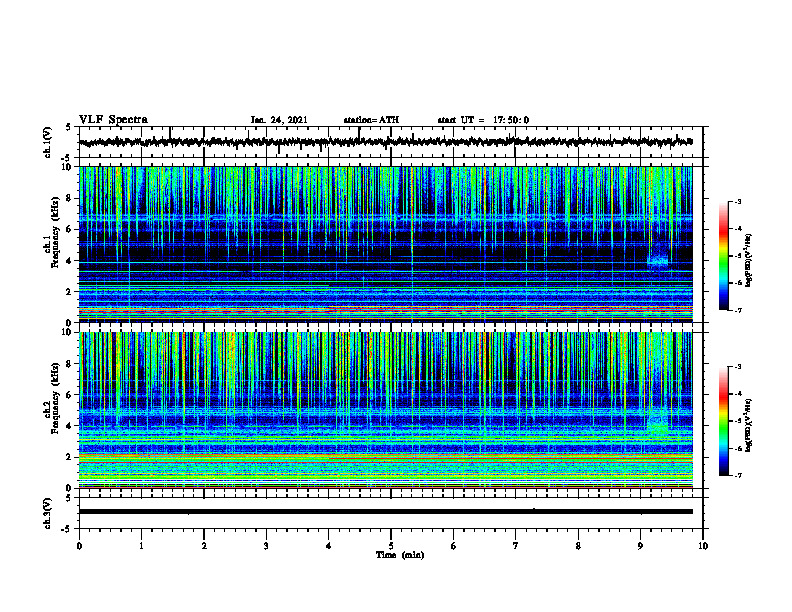Select the "Time (min)" axis title
This screenshot has height=612, width=792.
click(x=400, y=555)
